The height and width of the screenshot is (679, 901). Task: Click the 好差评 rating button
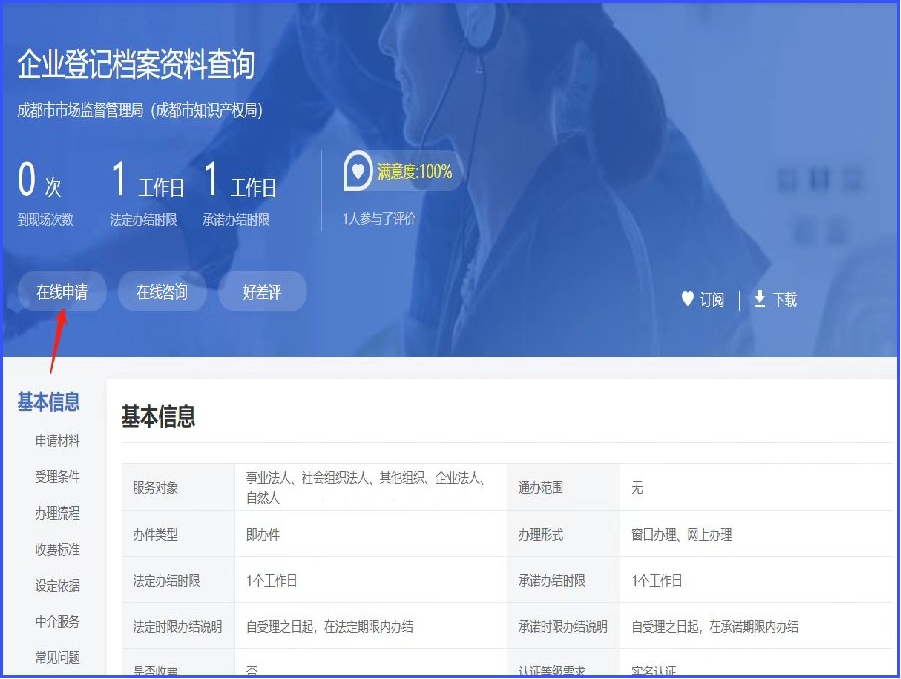point(262,292)
